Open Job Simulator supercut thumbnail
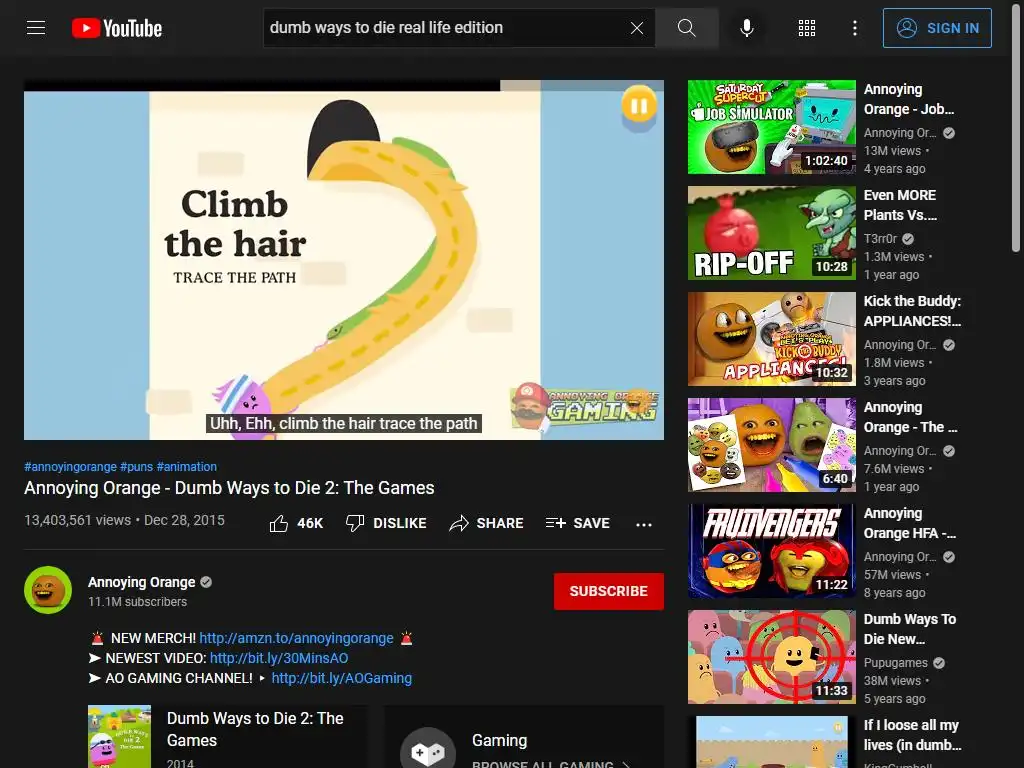This screenshot has height=768, width=1024. click(x=772, y=127)
